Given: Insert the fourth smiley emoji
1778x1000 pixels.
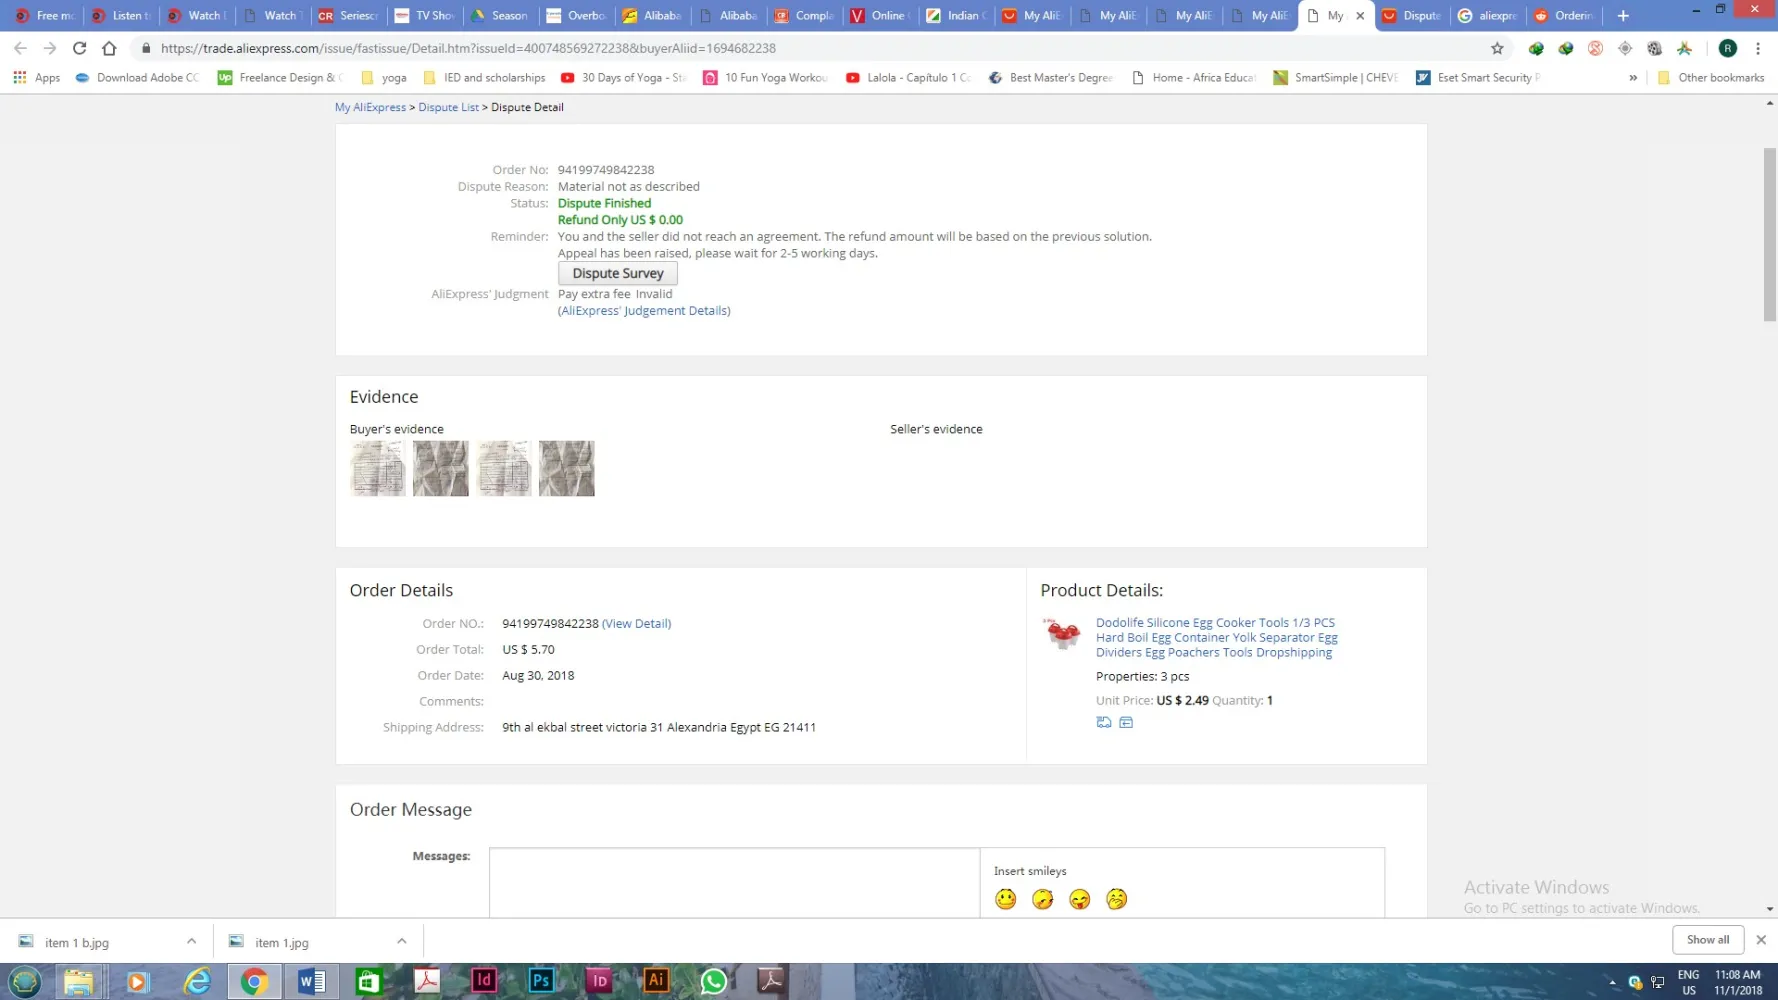Looking at the screenshot, I should tap(1116, 899).
